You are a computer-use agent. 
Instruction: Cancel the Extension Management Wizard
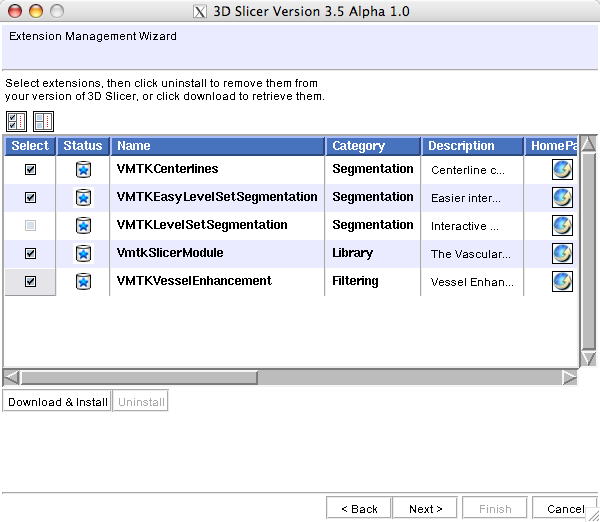pos(565,509)
